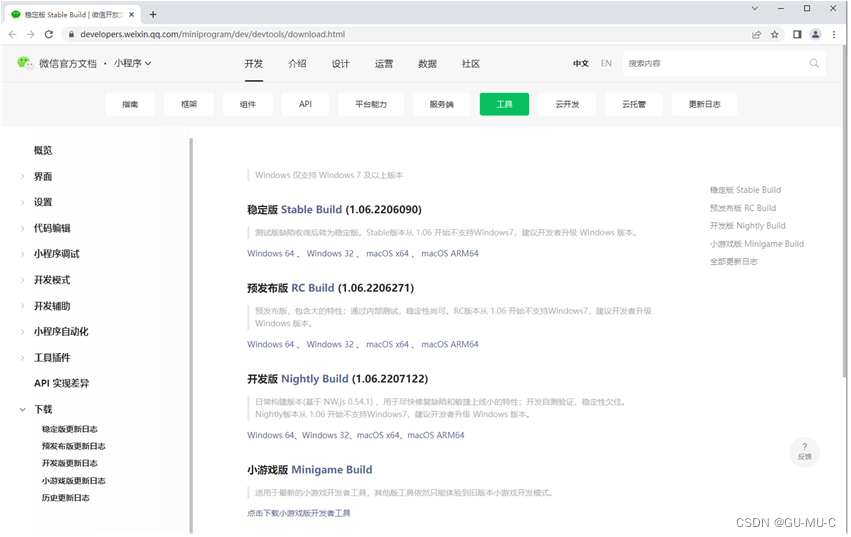
Task: Expand the 界面 sidebar section
Action: [22, 176]
